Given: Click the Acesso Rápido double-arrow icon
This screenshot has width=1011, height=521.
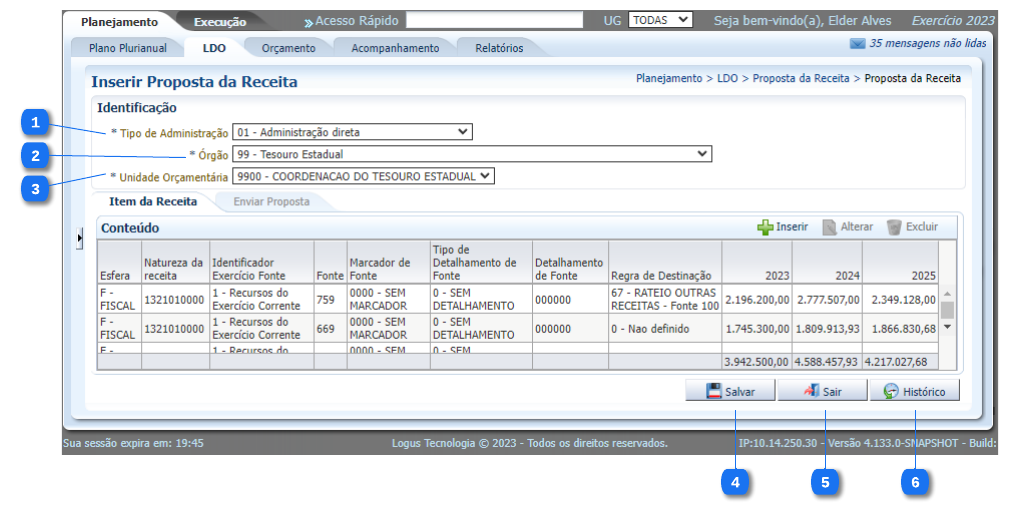Looking at the screenshot, I should [309, 21].
